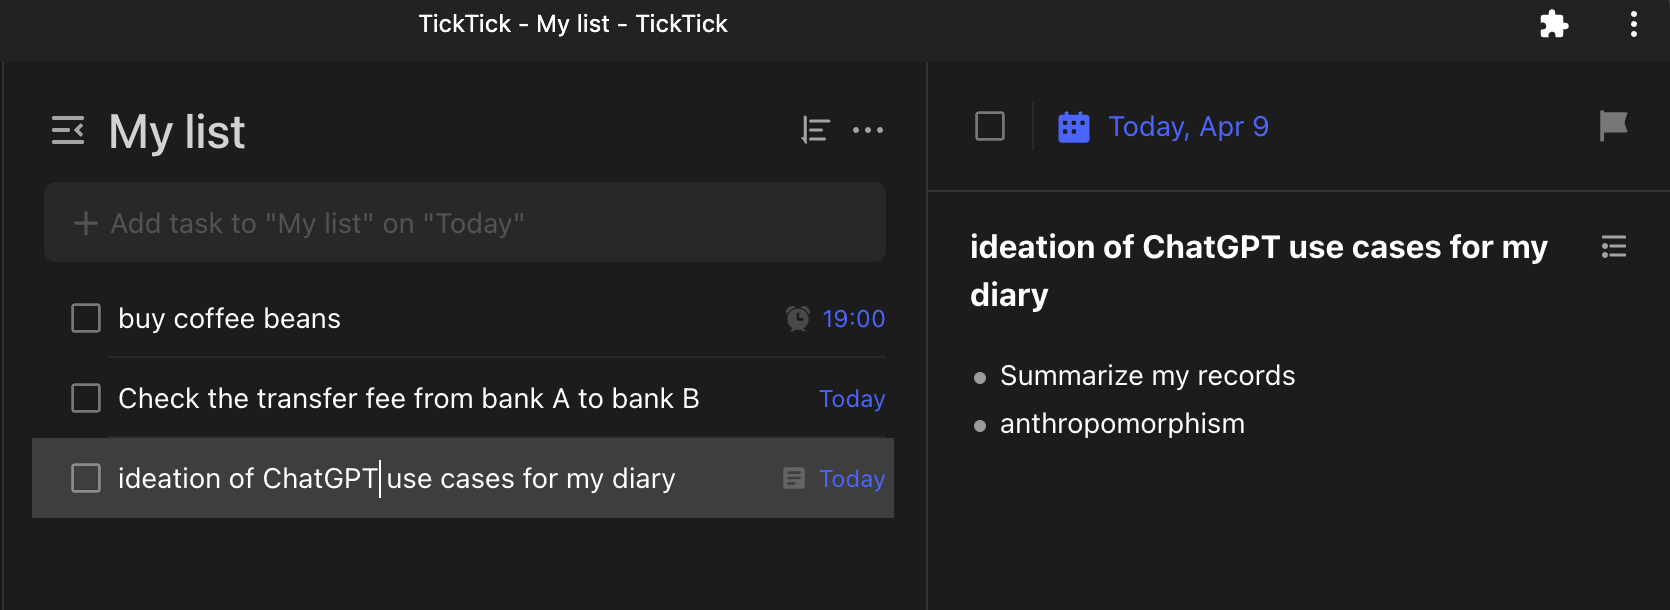
Task: Click the 19:00 reminder time
Action: [852, 318]
